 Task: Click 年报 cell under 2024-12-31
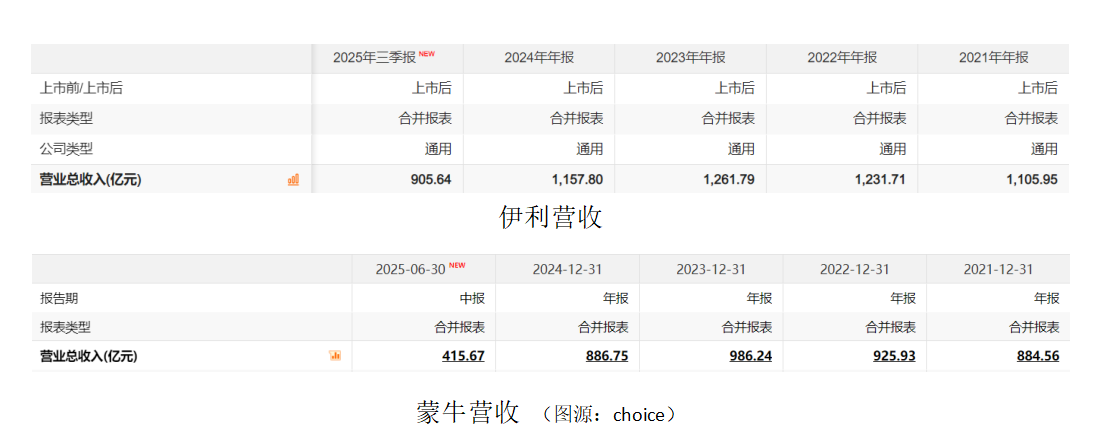(616, 298)
